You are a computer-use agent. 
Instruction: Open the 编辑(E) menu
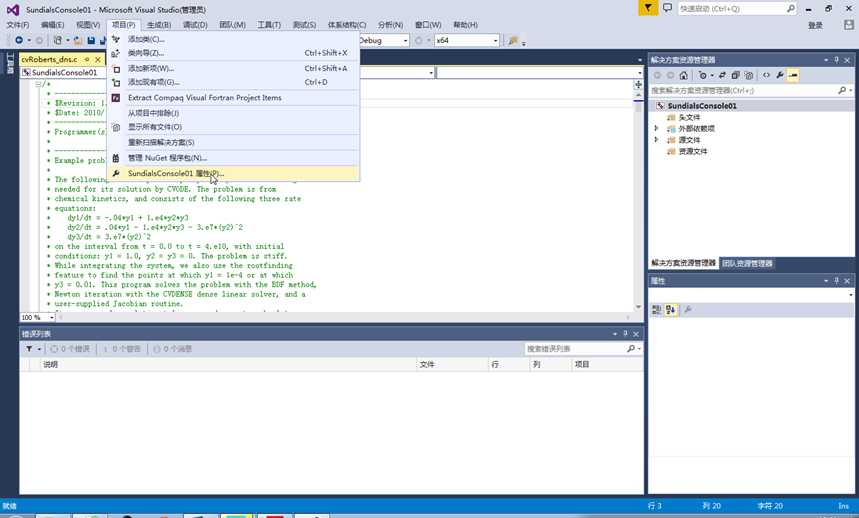coord(52,25)
